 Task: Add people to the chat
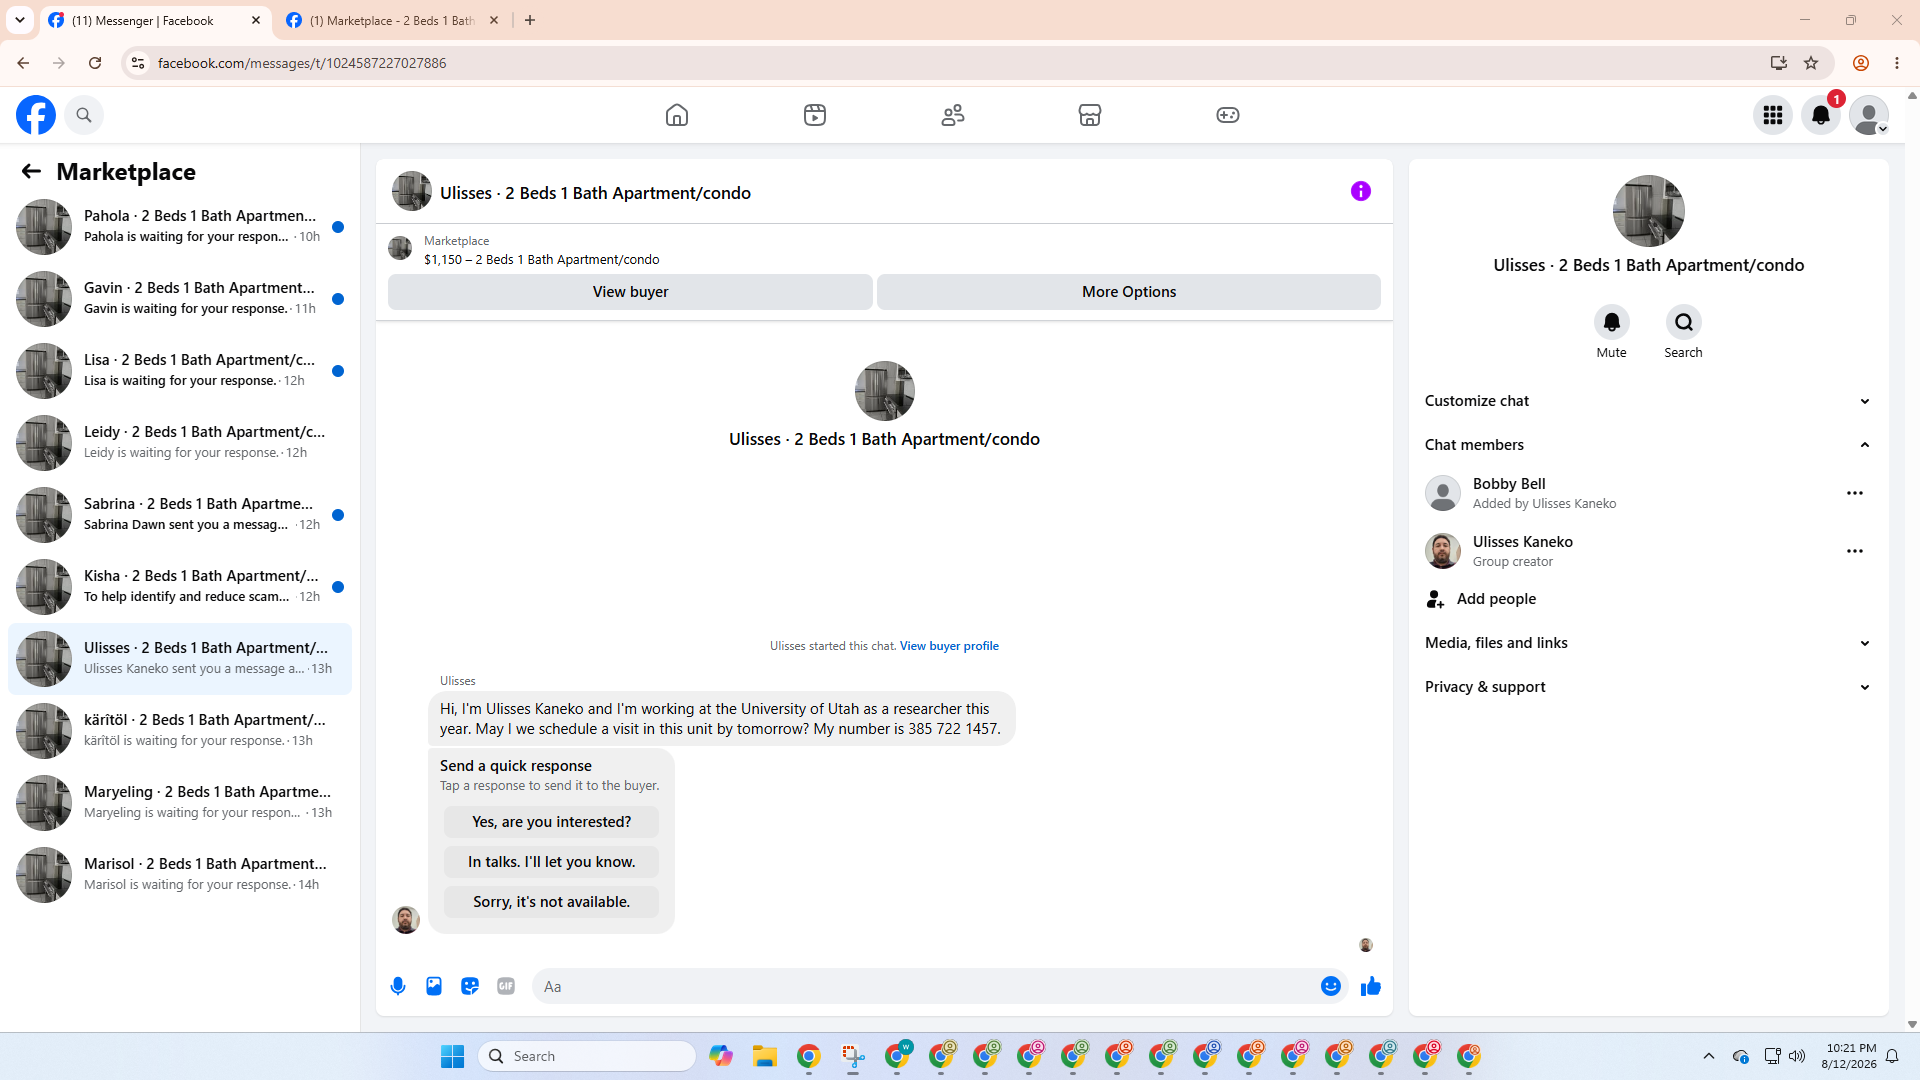tap(1648, 599)
